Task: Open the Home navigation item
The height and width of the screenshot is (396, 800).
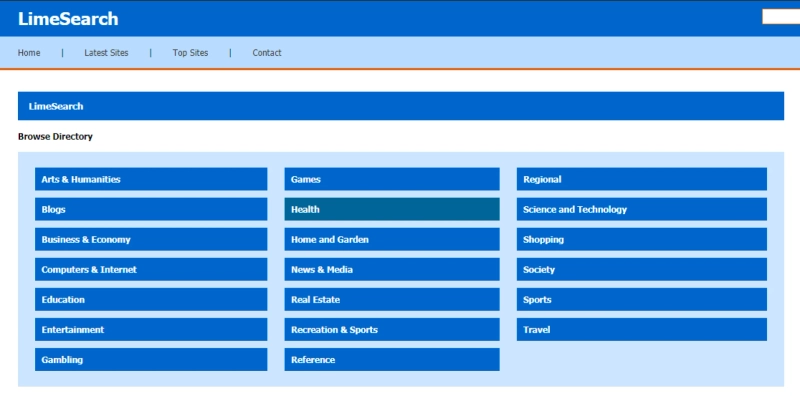Action: (x=29, y=53)
